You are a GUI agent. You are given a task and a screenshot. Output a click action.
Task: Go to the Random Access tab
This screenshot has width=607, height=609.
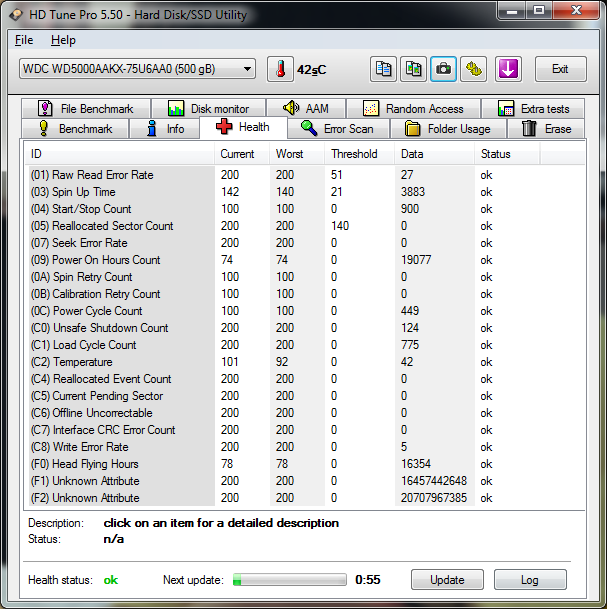coord(413,108)
